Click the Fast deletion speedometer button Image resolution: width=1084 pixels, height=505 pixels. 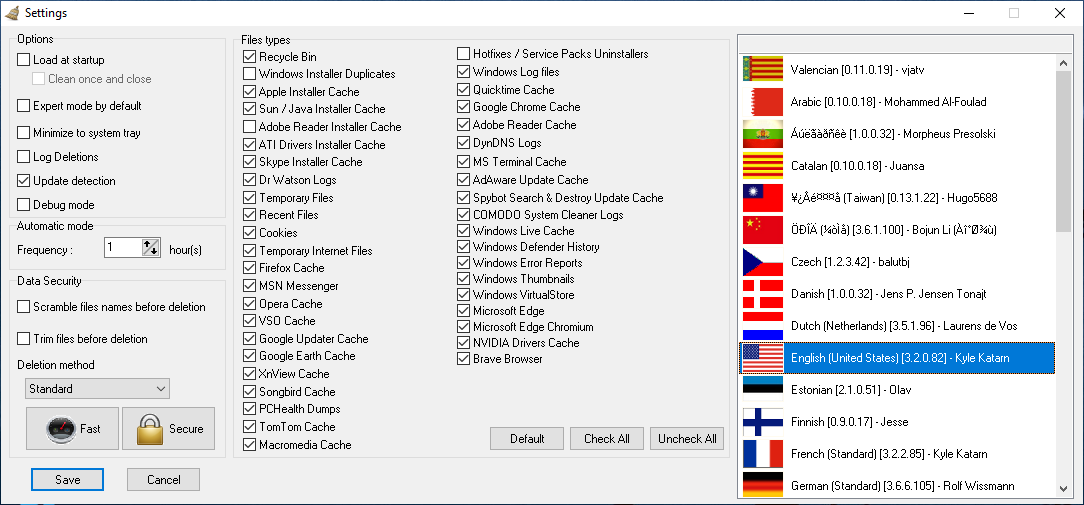tap(73, 428)
